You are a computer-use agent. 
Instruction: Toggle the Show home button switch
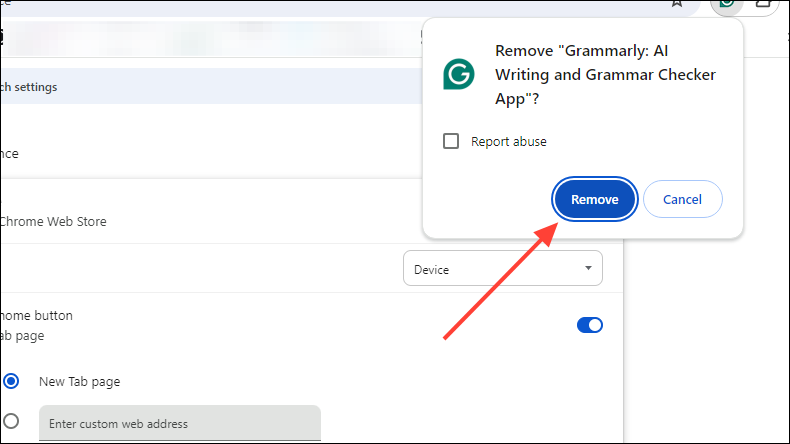(589, 325)
